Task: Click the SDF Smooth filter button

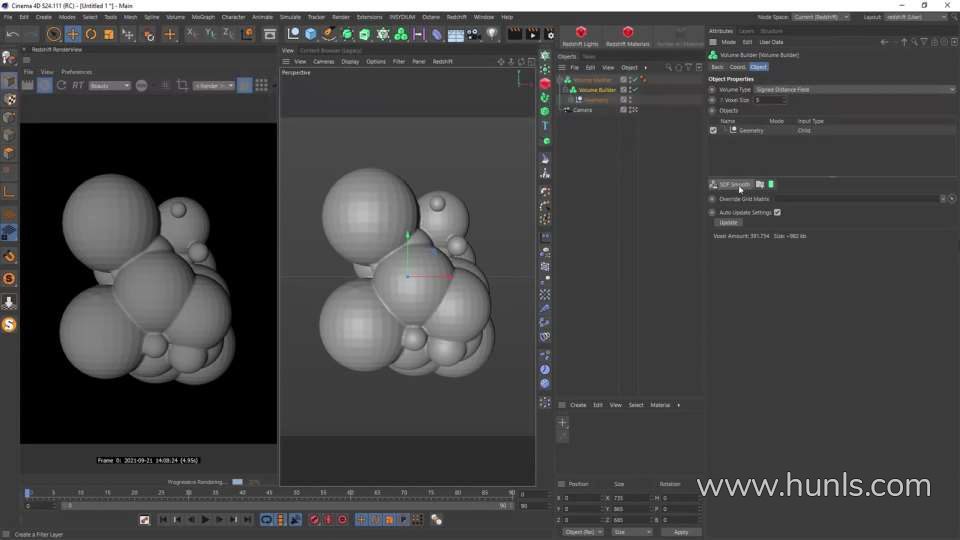Action: pyautogui.click(x=730, y=184)
